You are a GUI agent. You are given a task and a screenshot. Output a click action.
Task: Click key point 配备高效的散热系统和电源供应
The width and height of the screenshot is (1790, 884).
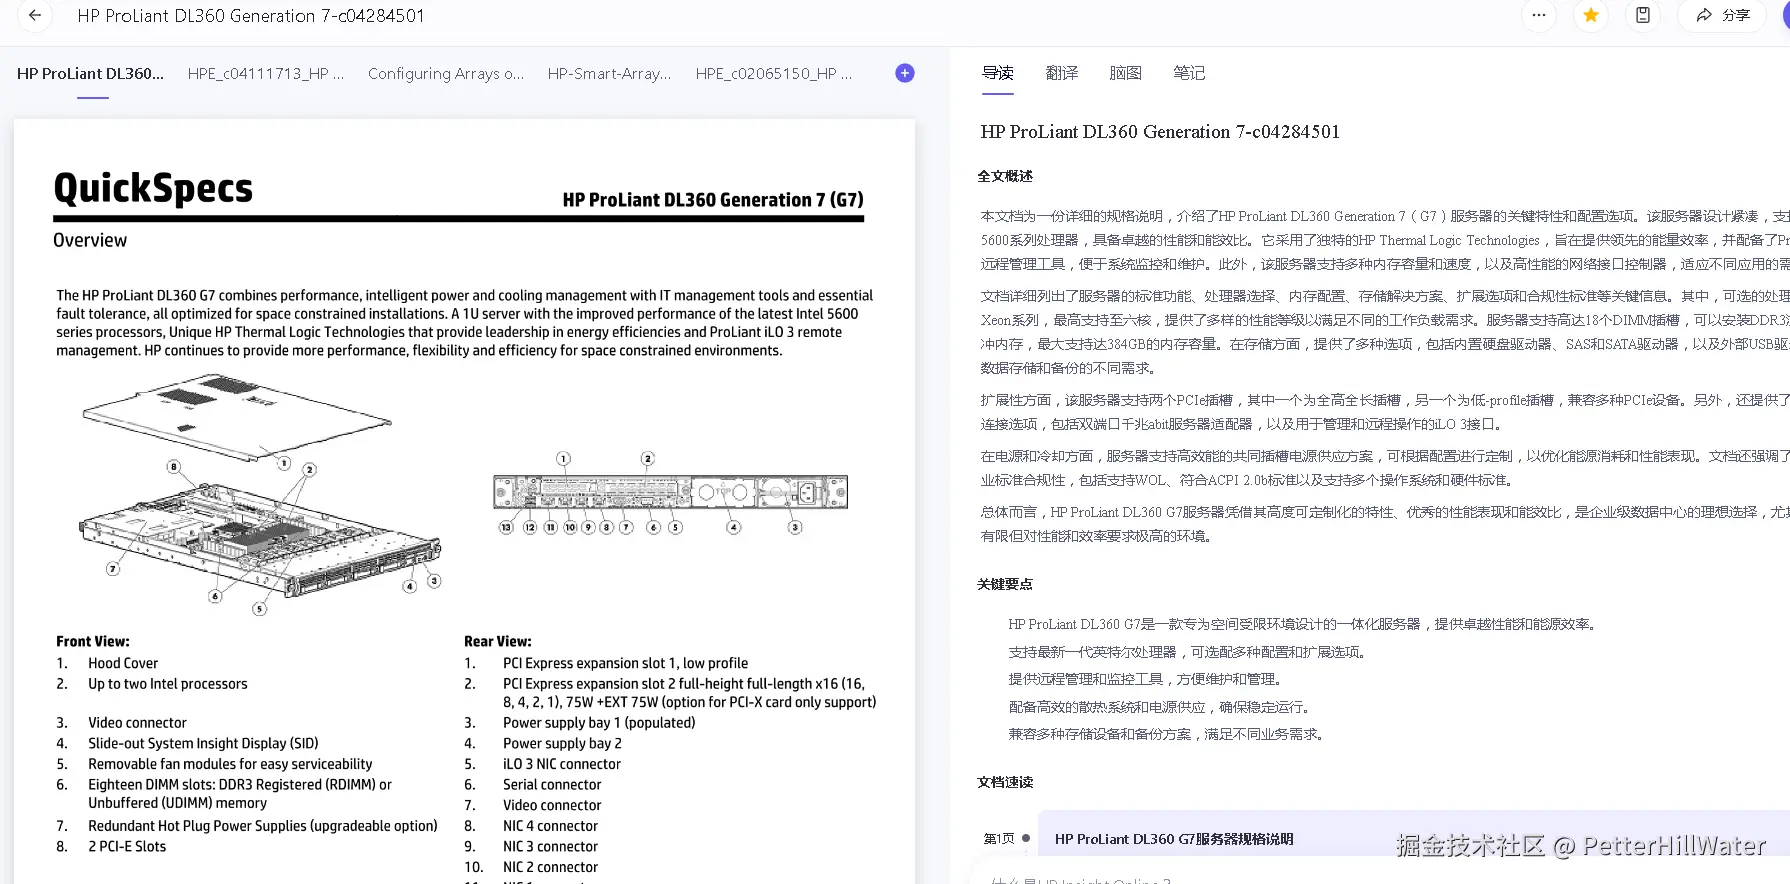[1159, 707]
